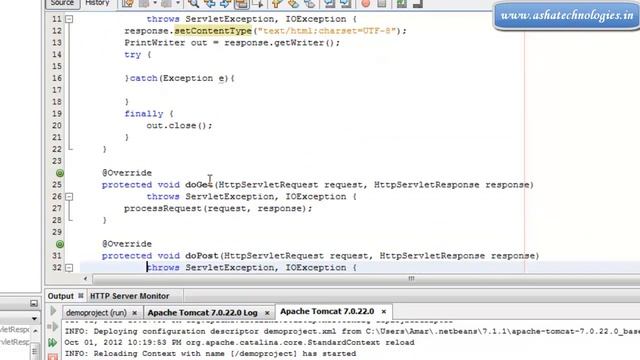The image size is (640, 360).
Task: Click the Find Next Occurrence arrow icon
Action: click(x=225, y=4)
